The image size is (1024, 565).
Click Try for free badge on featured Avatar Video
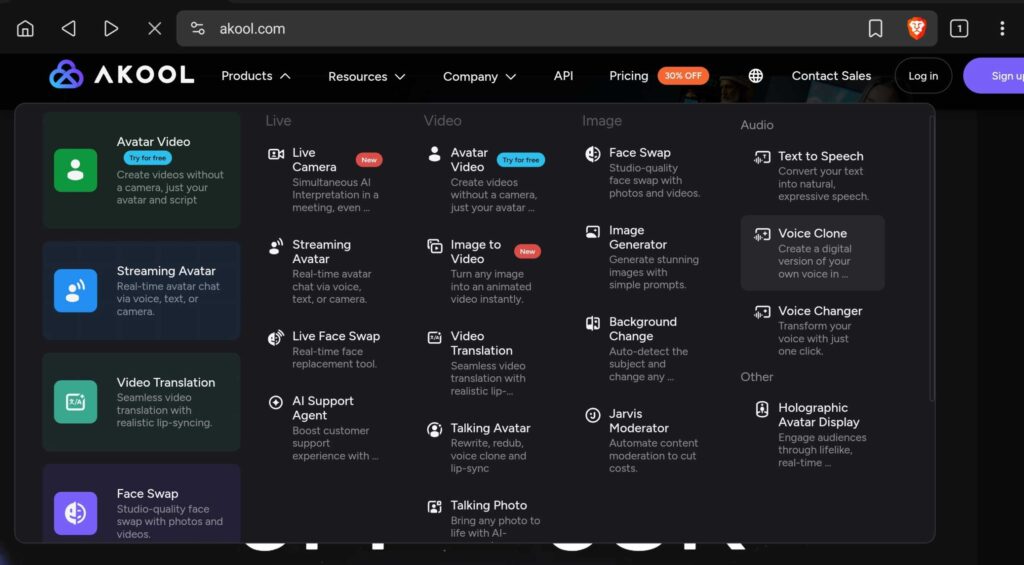point(148,158)
